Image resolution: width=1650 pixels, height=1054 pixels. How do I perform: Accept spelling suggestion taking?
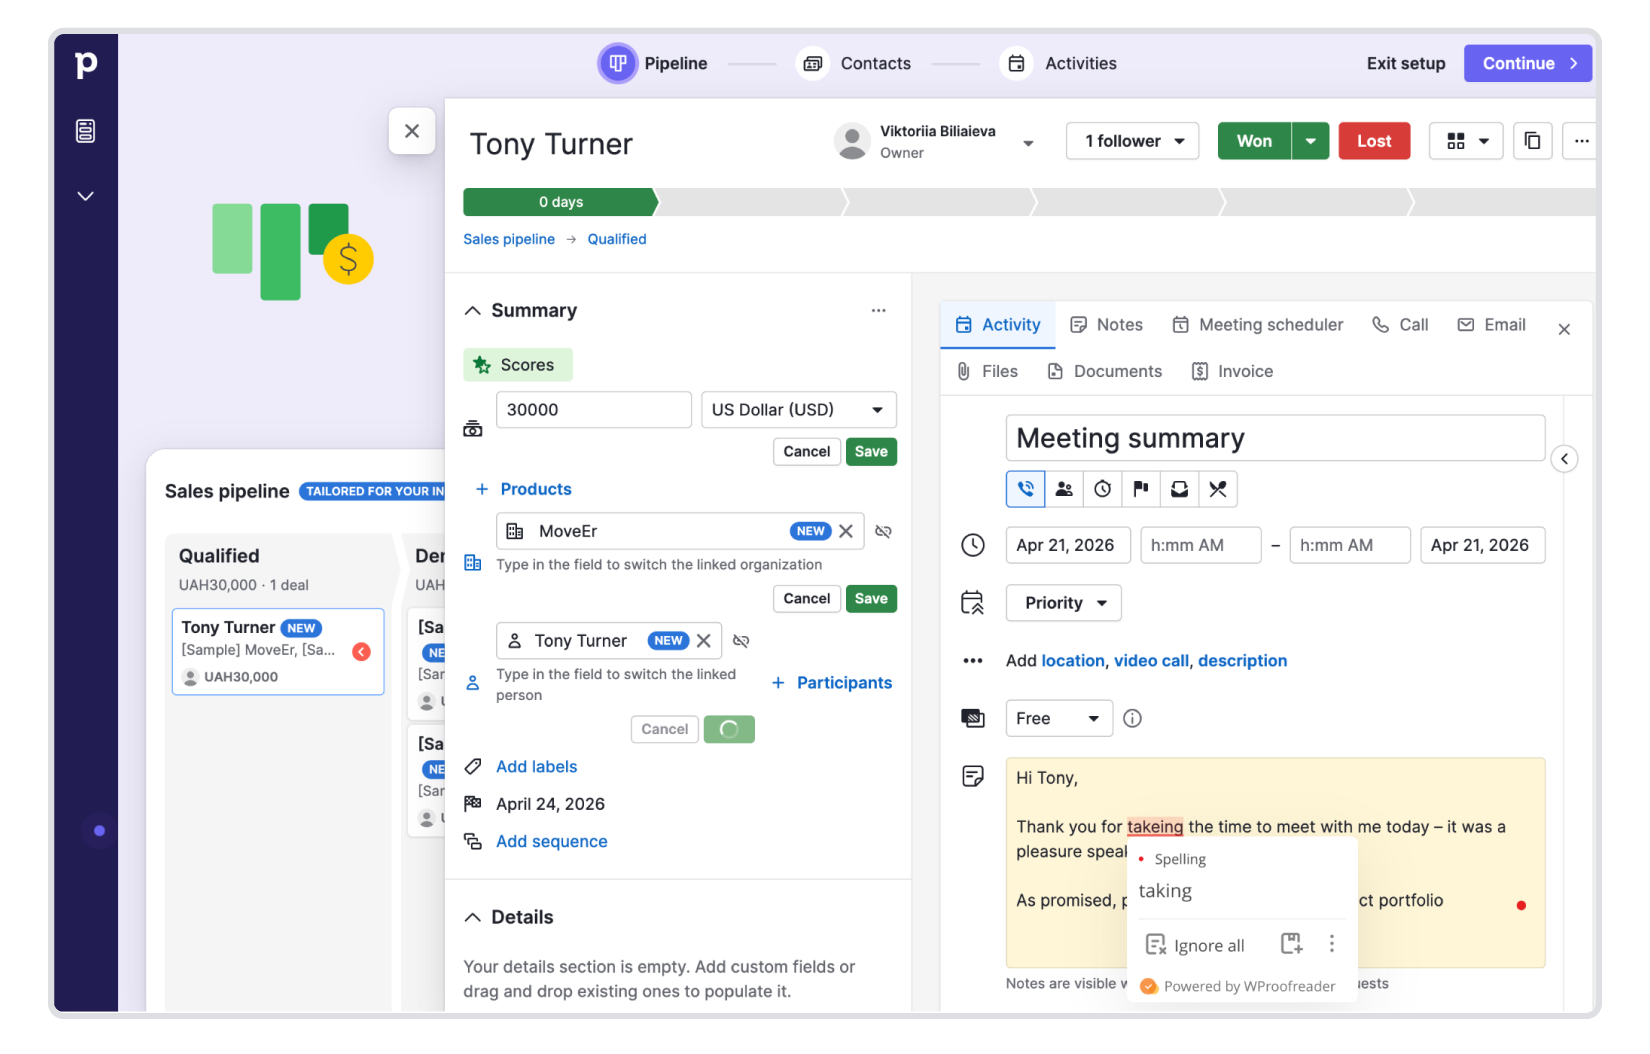tap(1165, 891)
